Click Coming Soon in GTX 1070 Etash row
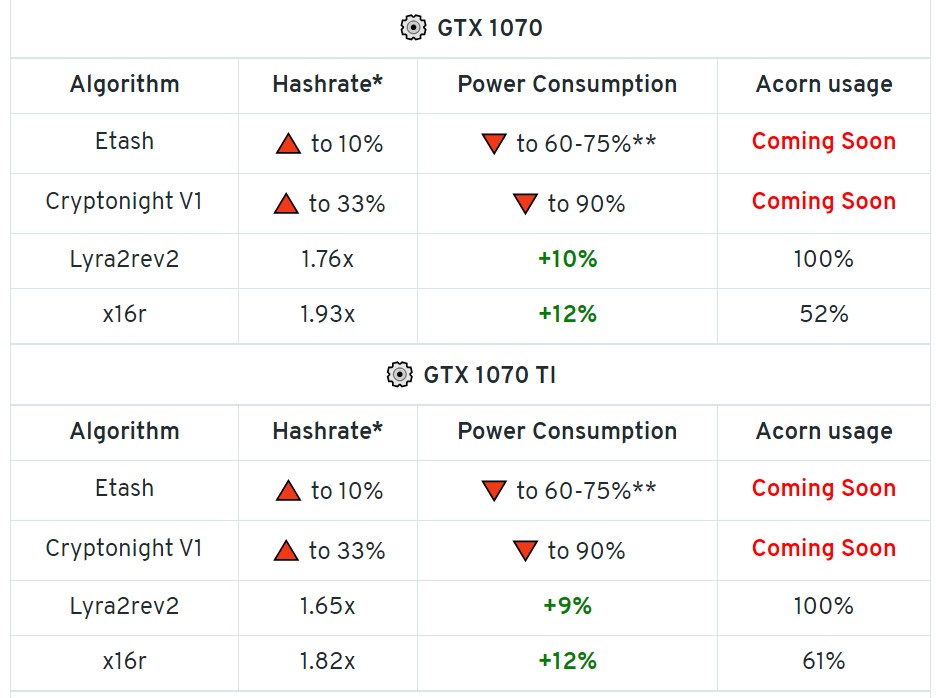 824,142
